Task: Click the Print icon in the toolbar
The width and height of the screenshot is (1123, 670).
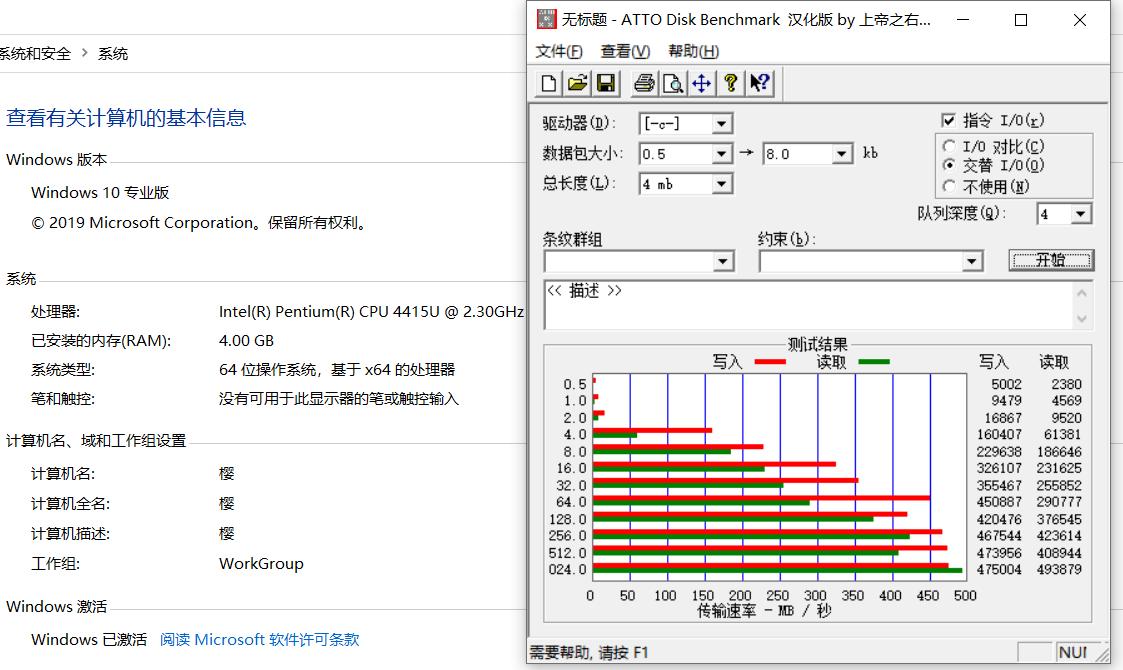Action: click(643, 83)
